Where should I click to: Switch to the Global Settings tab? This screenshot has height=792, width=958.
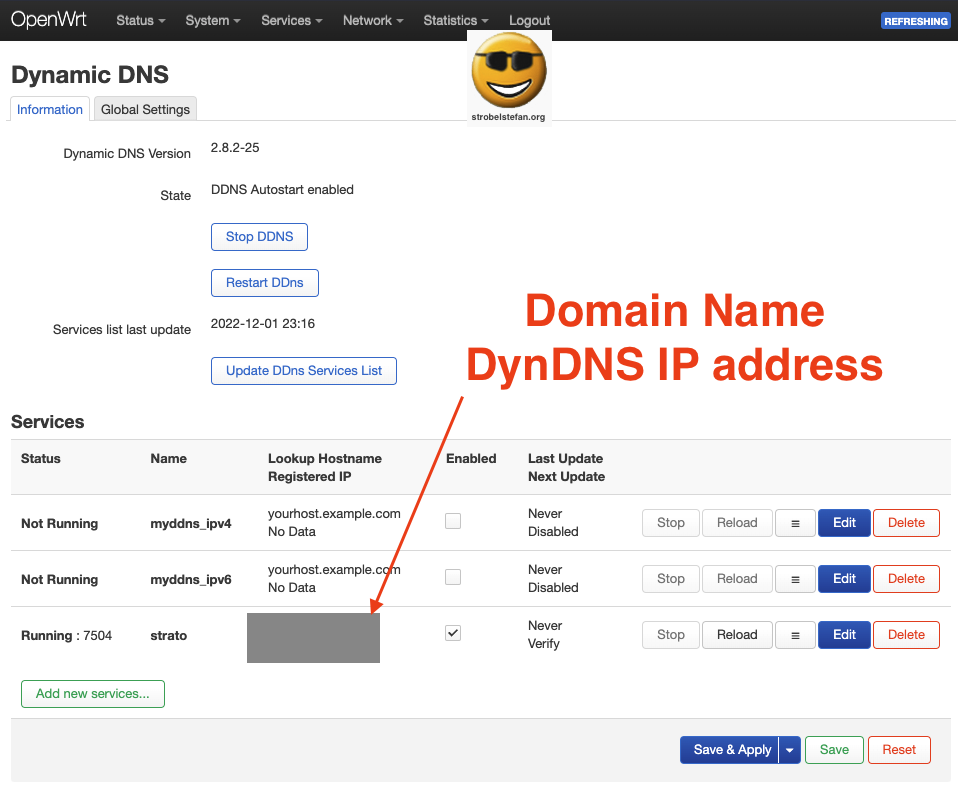point(144,109)
